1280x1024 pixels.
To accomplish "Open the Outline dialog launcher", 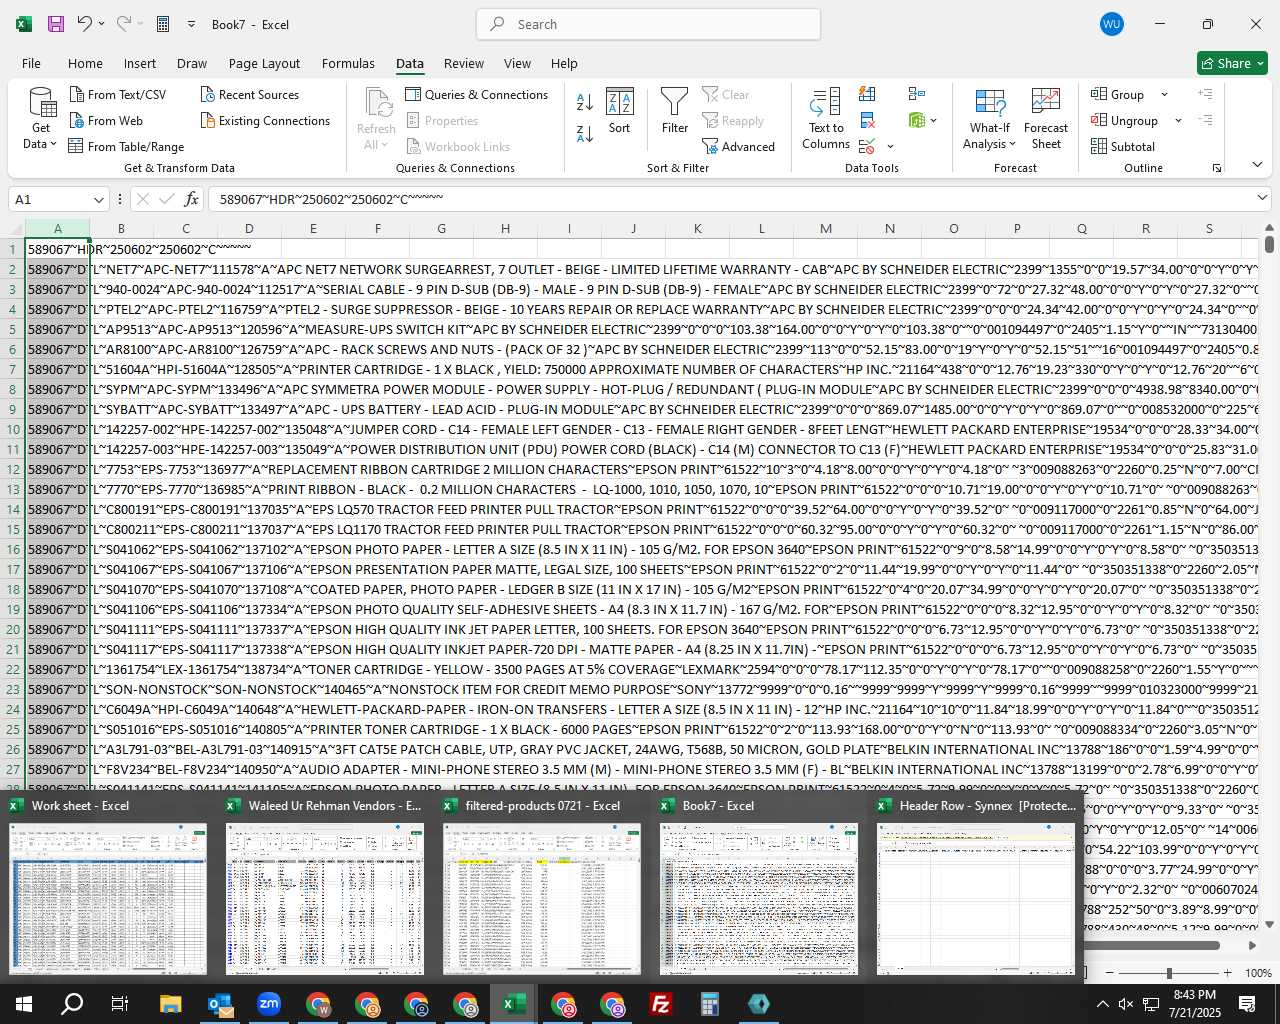I will (1217, 168).
